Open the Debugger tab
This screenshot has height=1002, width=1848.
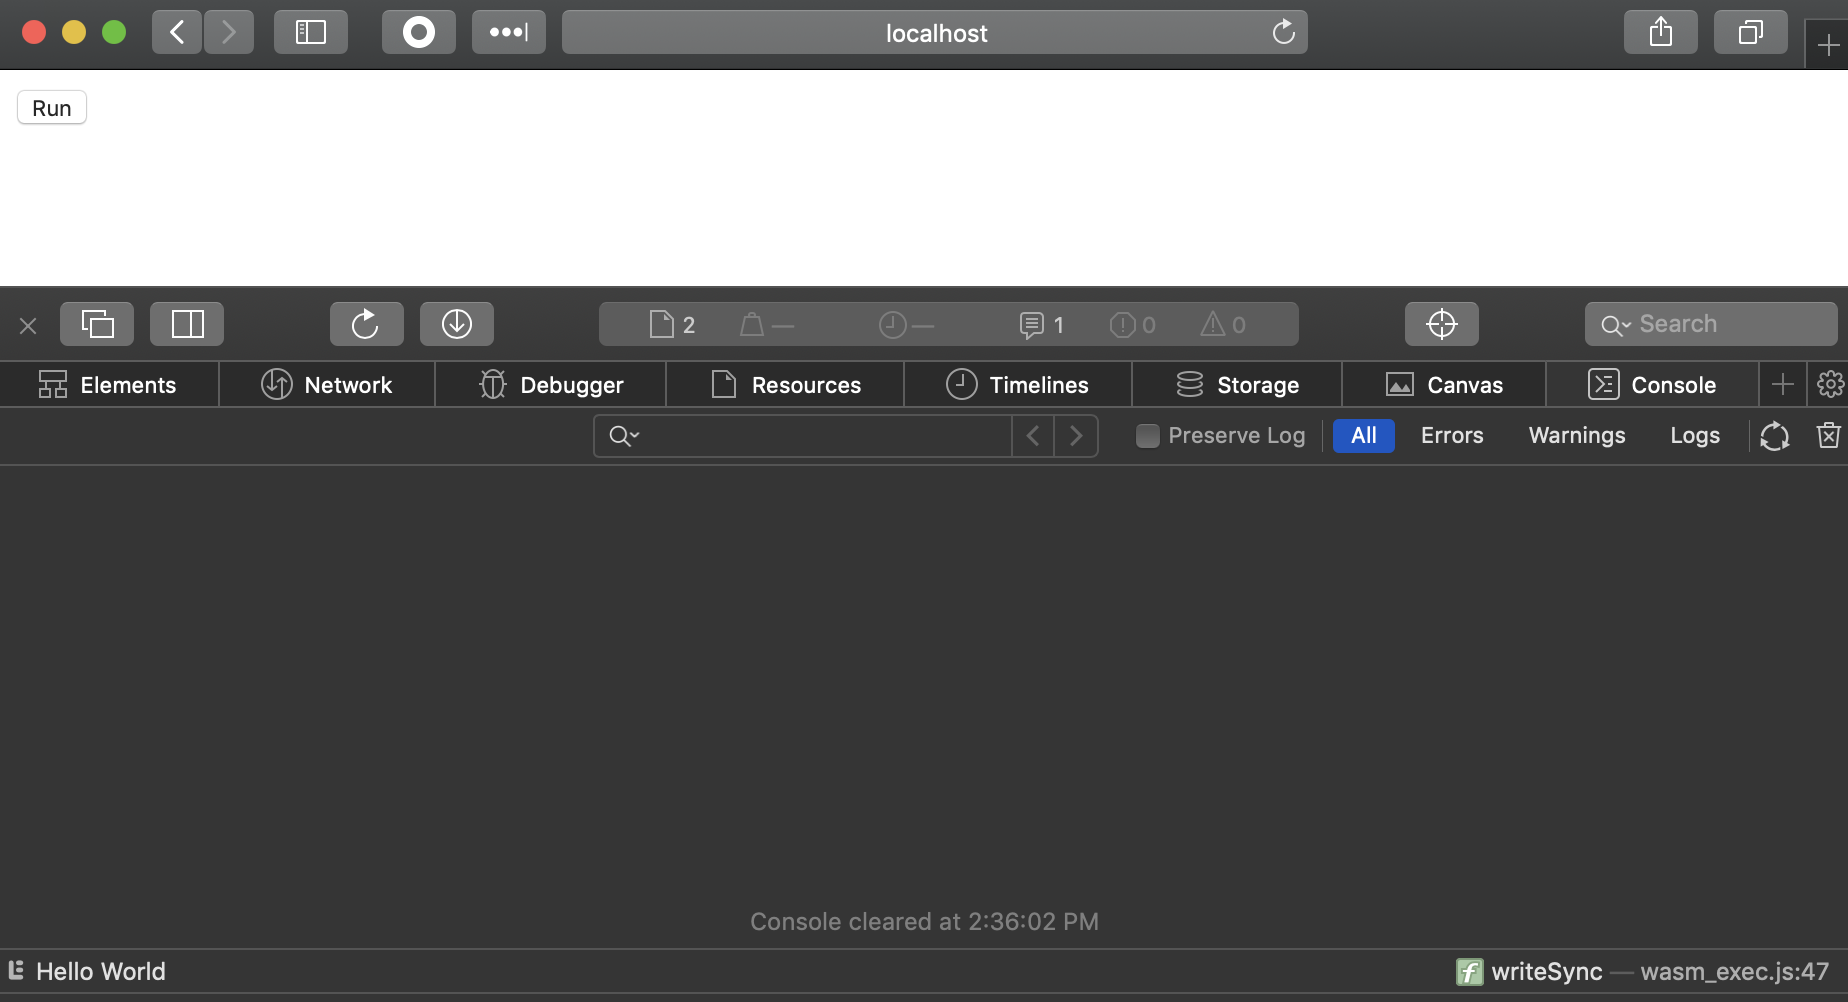click(551, 385)
